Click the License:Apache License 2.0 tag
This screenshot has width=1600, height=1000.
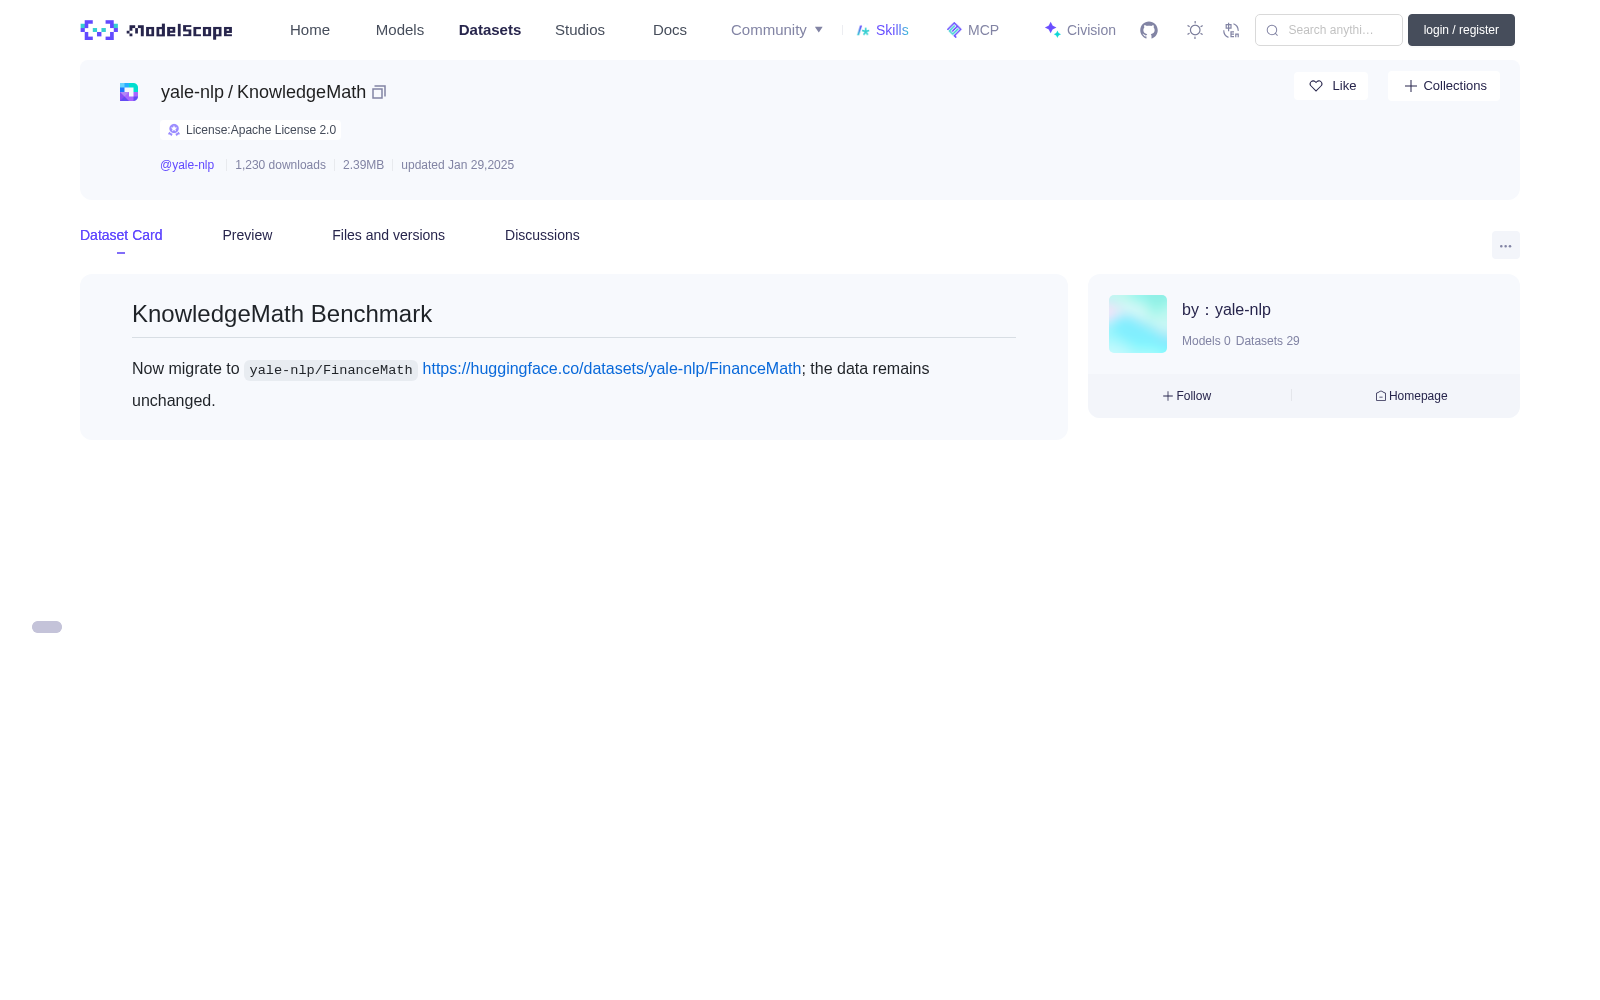(251, 130)
